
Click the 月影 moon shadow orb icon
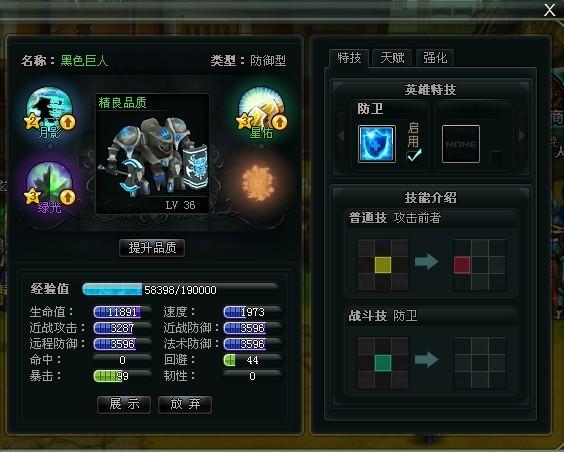(49, 110)
